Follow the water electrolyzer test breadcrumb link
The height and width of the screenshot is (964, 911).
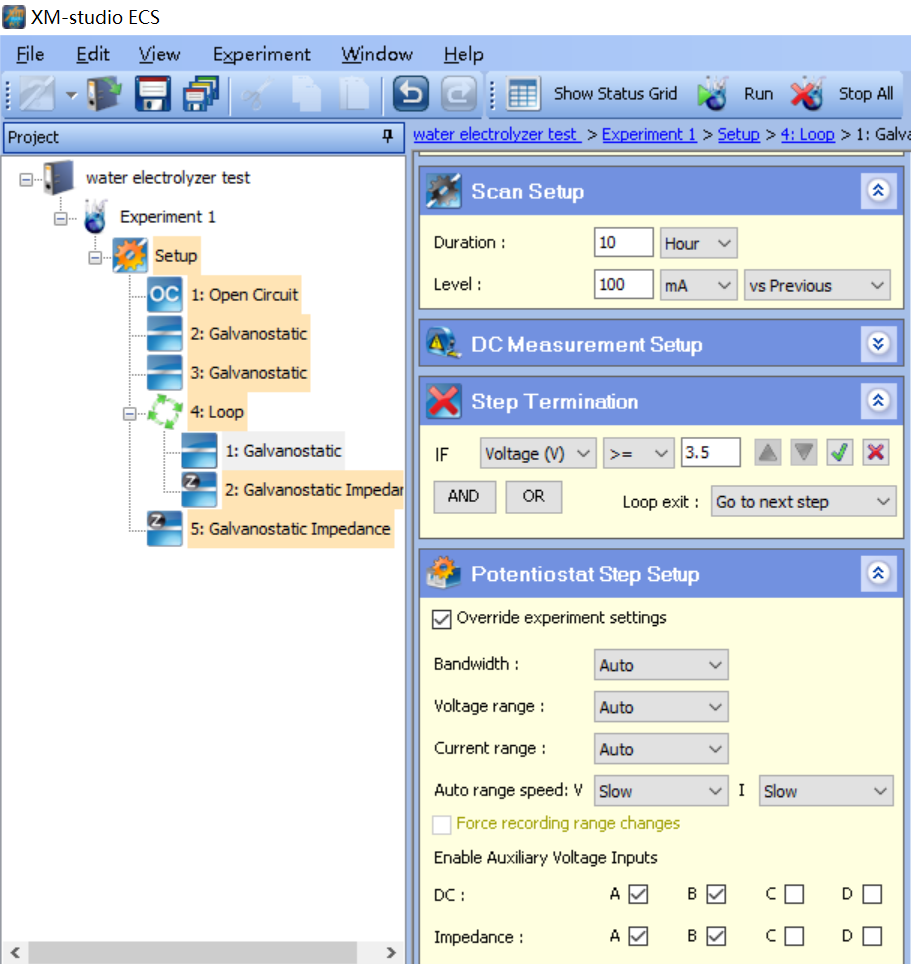[x=496, y=134]
